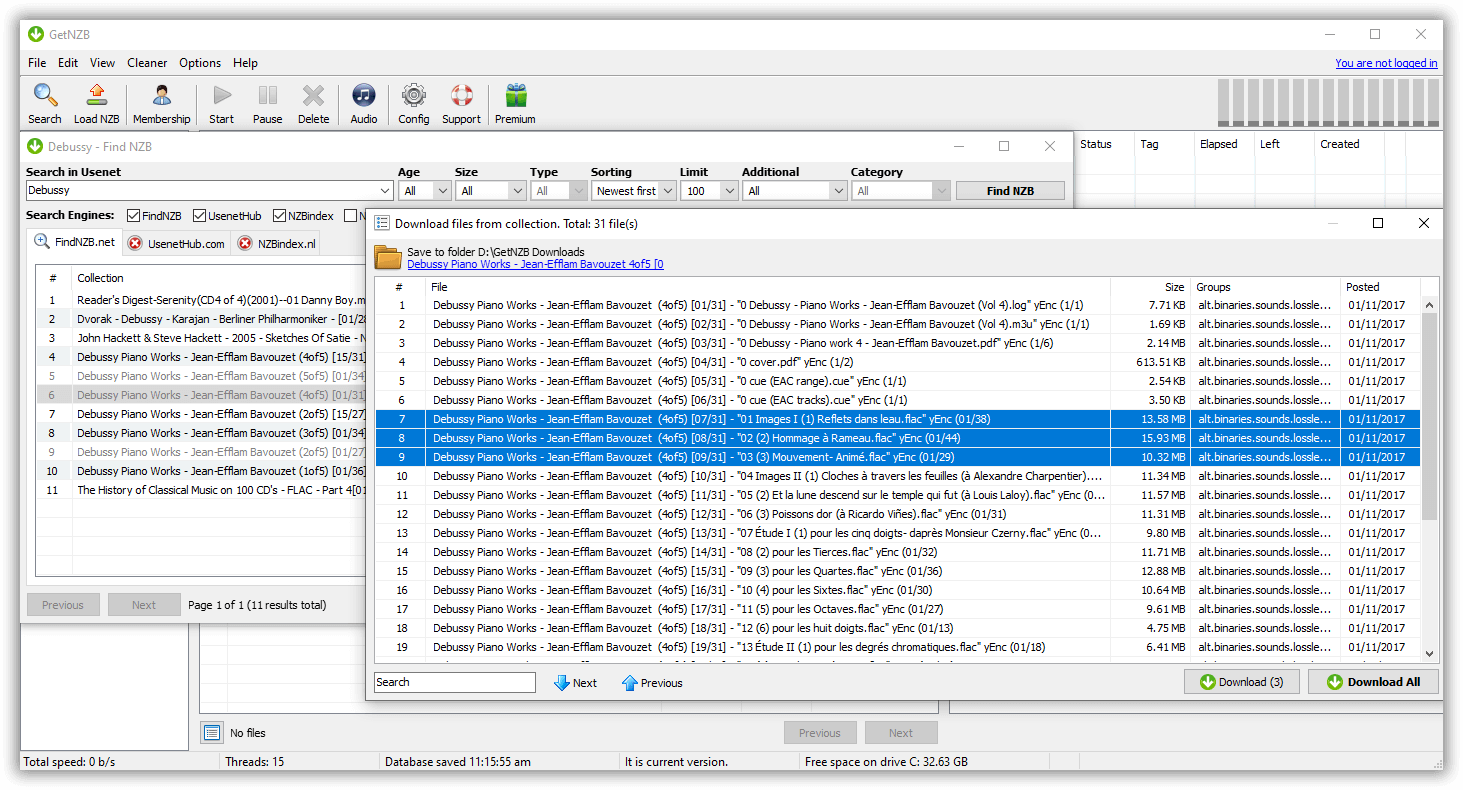This screenshot has height=790, width=1463.
Task: Open the Debussy Piano Works folder link
Action: pos(535,264)
